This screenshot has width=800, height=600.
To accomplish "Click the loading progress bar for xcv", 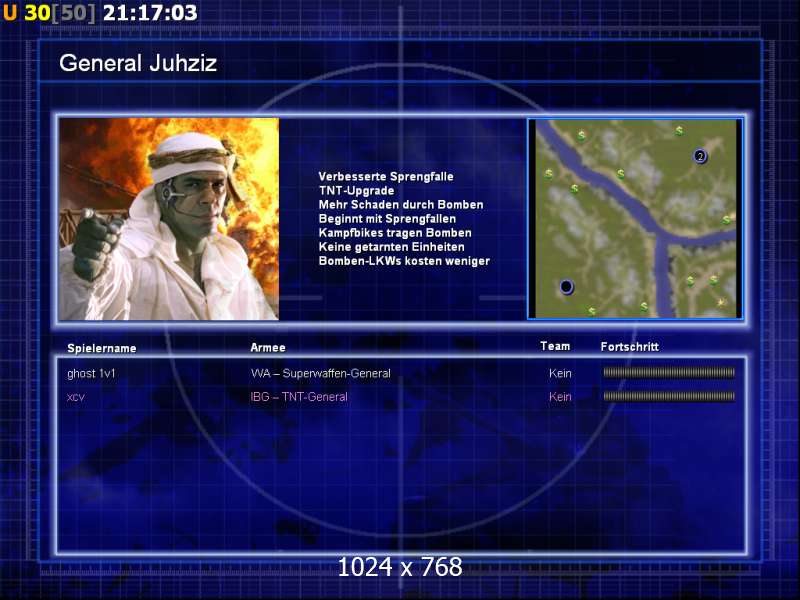I will point(669,396).
